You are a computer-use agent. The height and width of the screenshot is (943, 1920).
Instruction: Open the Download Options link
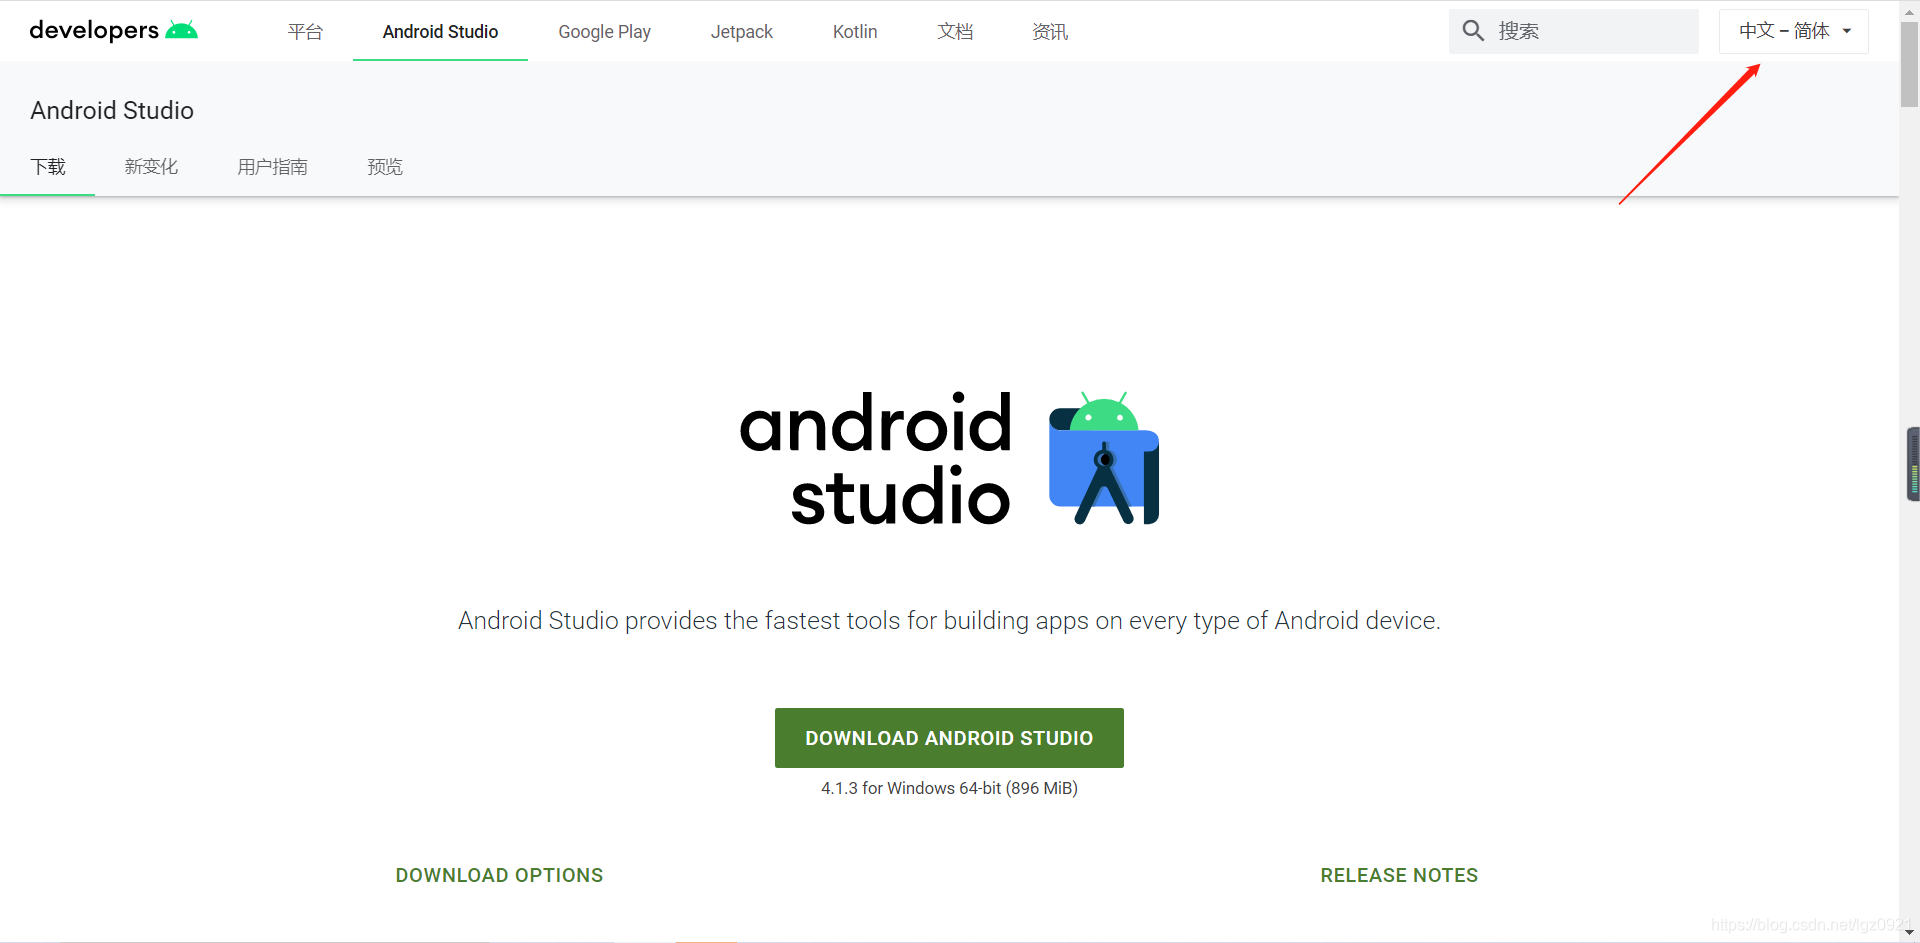499,875
